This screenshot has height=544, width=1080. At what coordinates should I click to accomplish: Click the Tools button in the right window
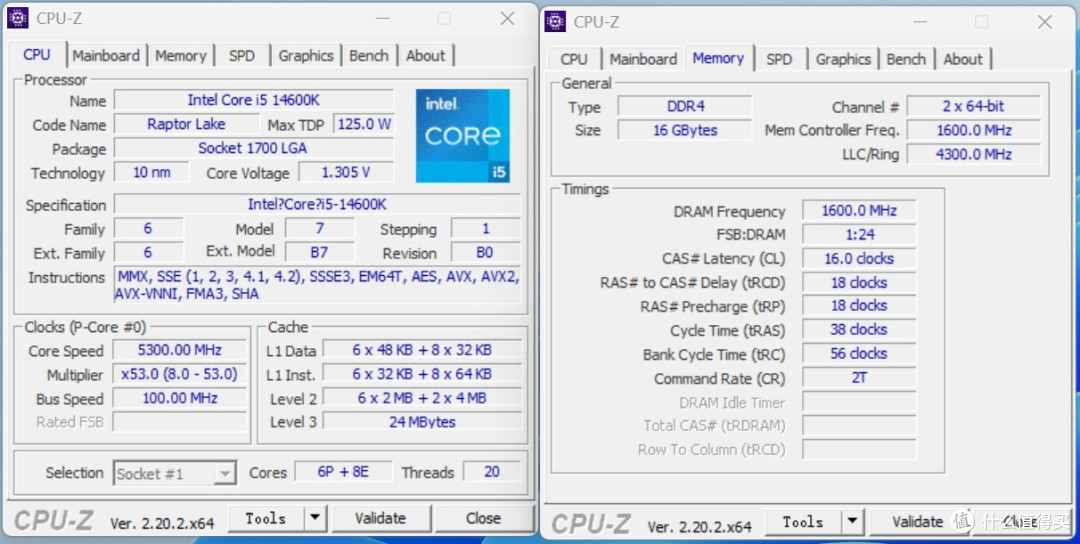click(x=803, y=522)
